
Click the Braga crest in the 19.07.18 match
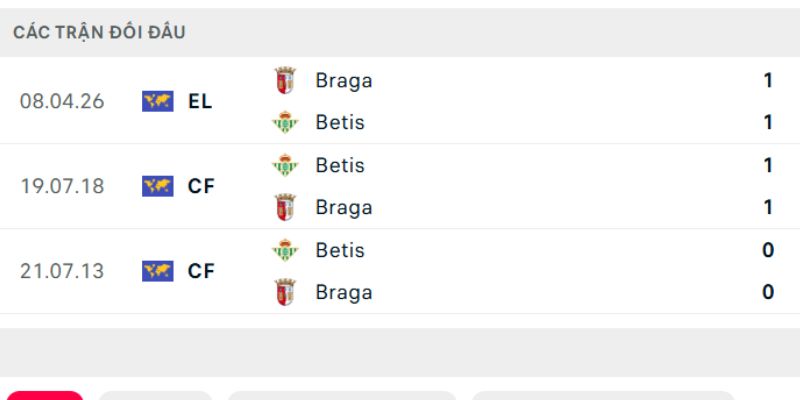[x=286, y=207]
